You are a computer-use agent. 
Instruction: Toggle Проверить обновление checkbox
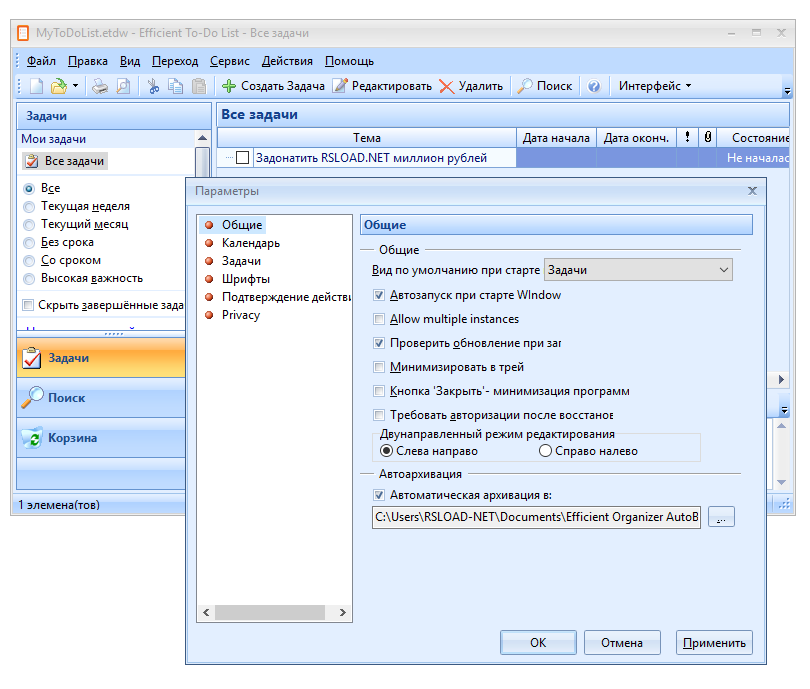pyautogui.click(x=379, y=343)
